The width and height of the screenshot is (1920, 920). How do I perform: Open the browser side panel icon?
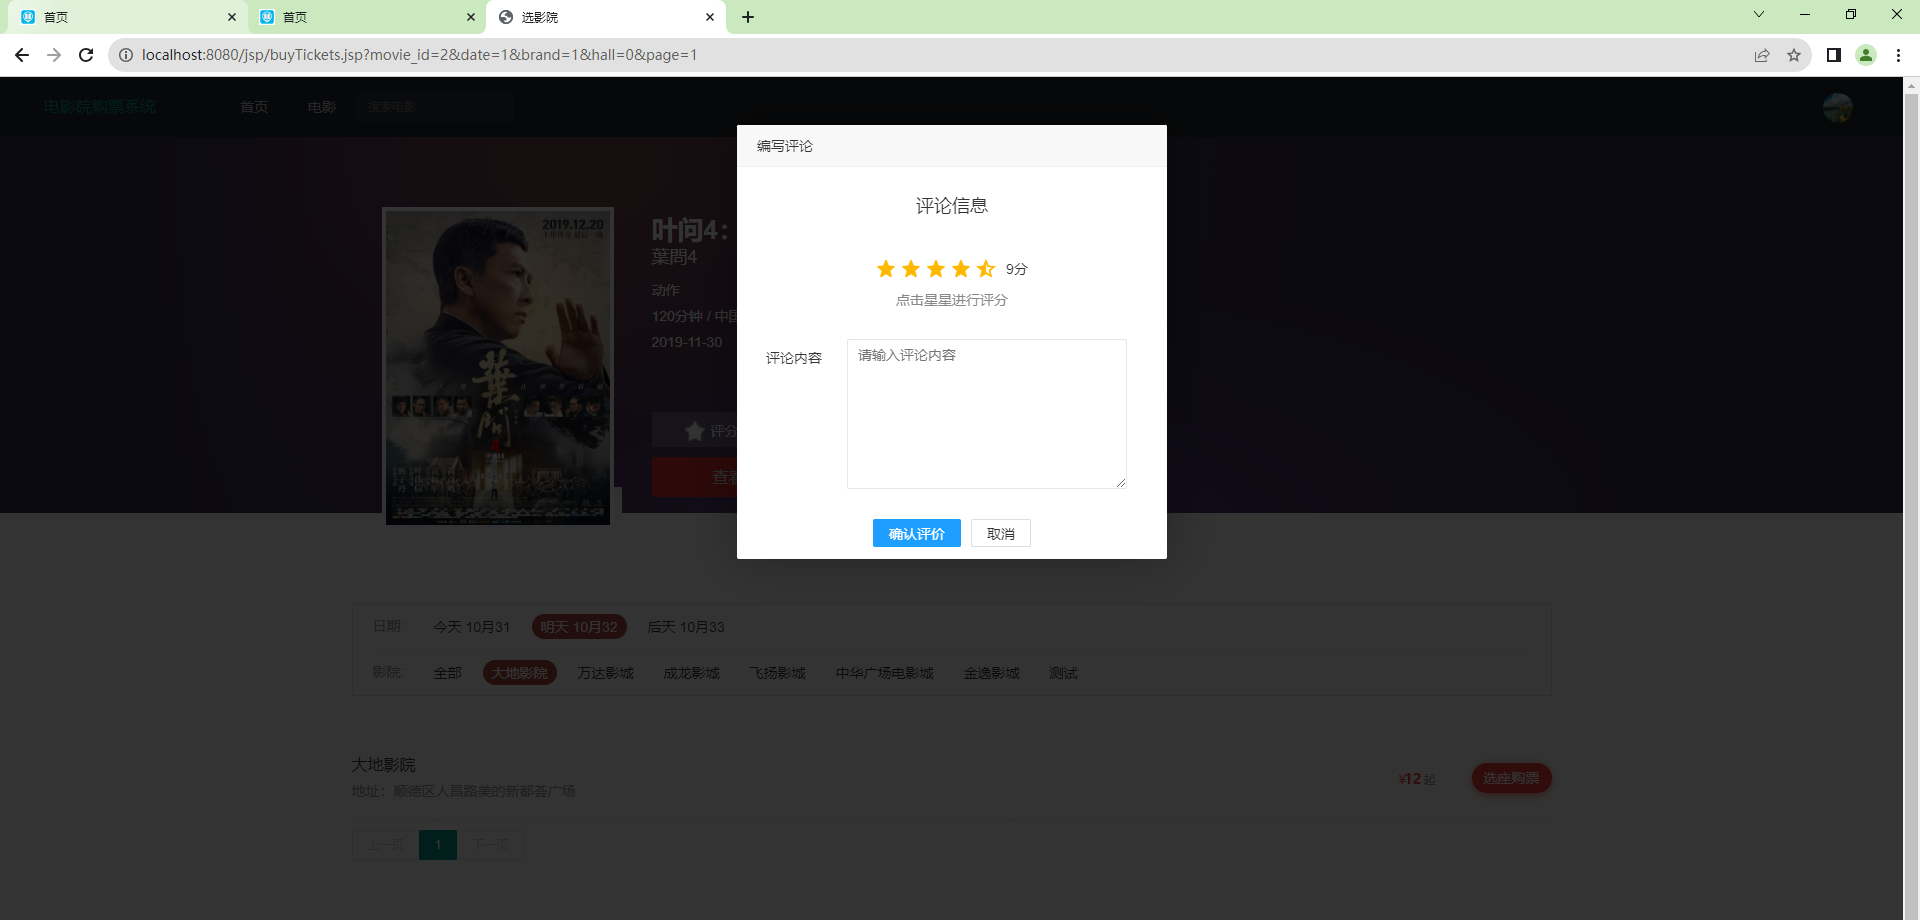click(x=1834, y=55)
